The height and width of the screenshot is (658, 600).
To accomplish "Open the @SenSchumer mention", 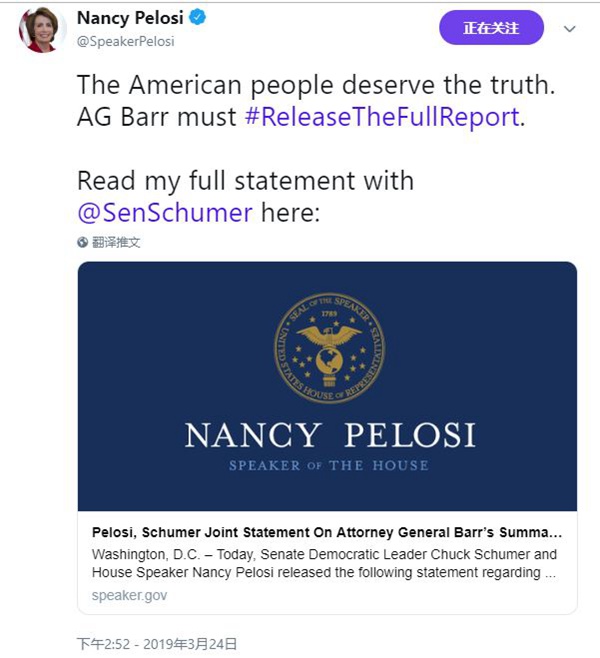I will (164, 212).
